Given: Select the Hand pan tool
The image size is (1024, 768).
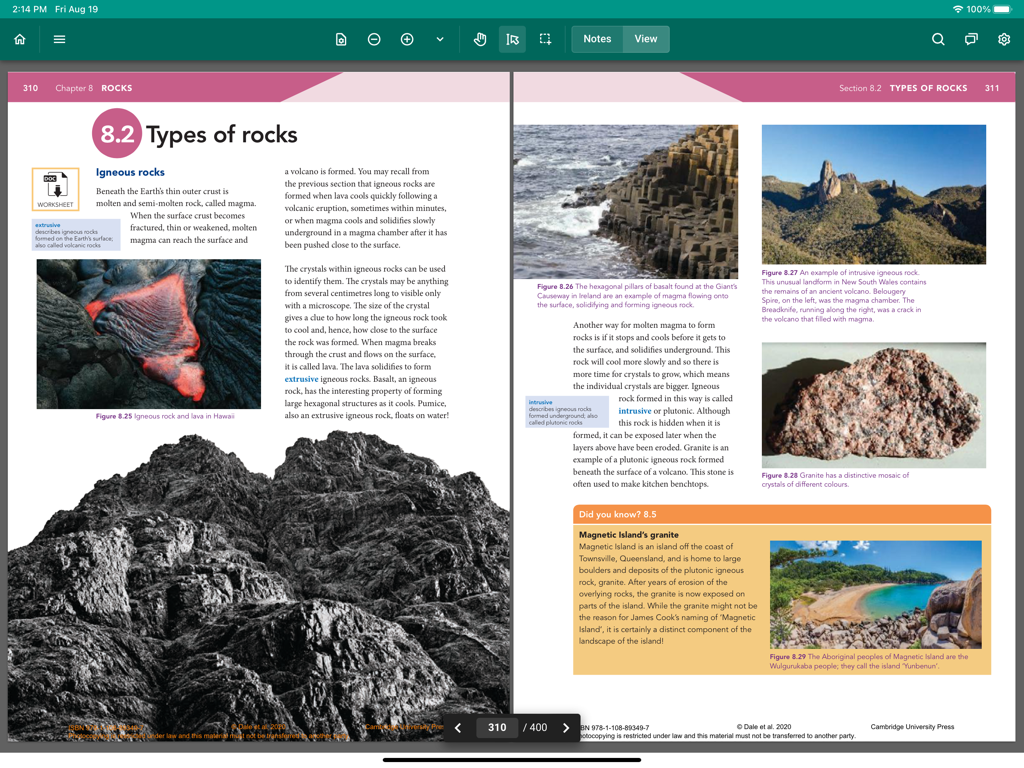Looking at the screenshot, I should (x=480, y=39).
